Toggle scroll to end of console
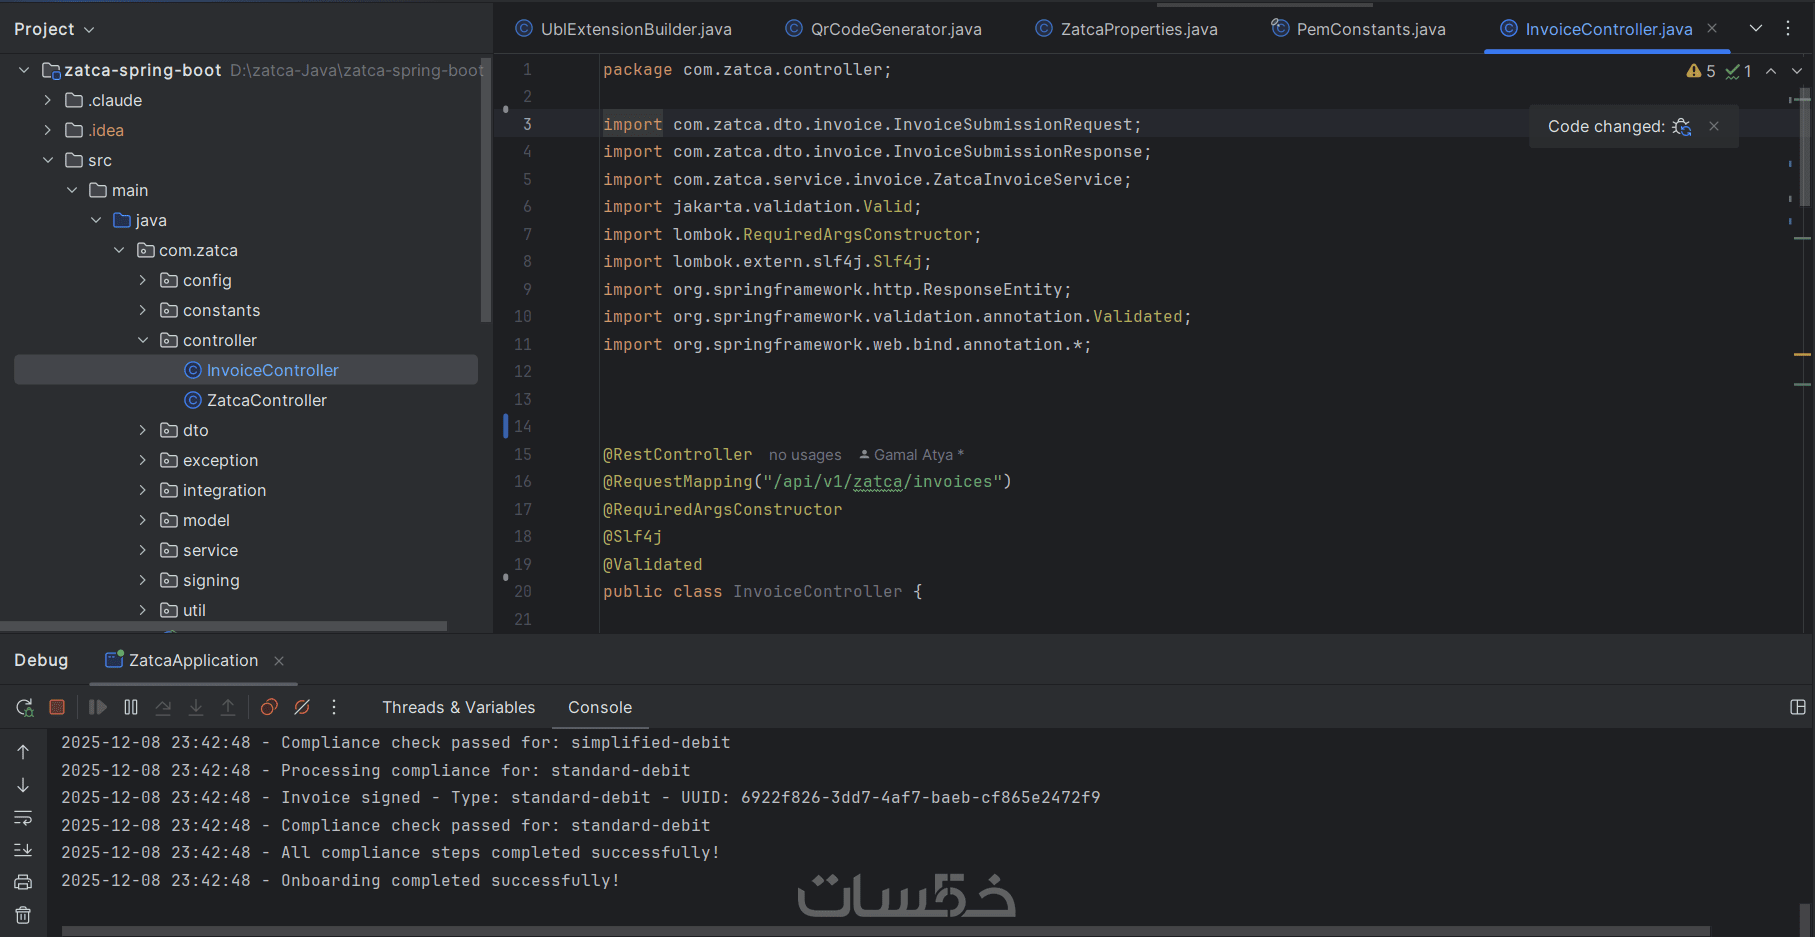Screen dimensions: 1815x937 click(23, 850)
